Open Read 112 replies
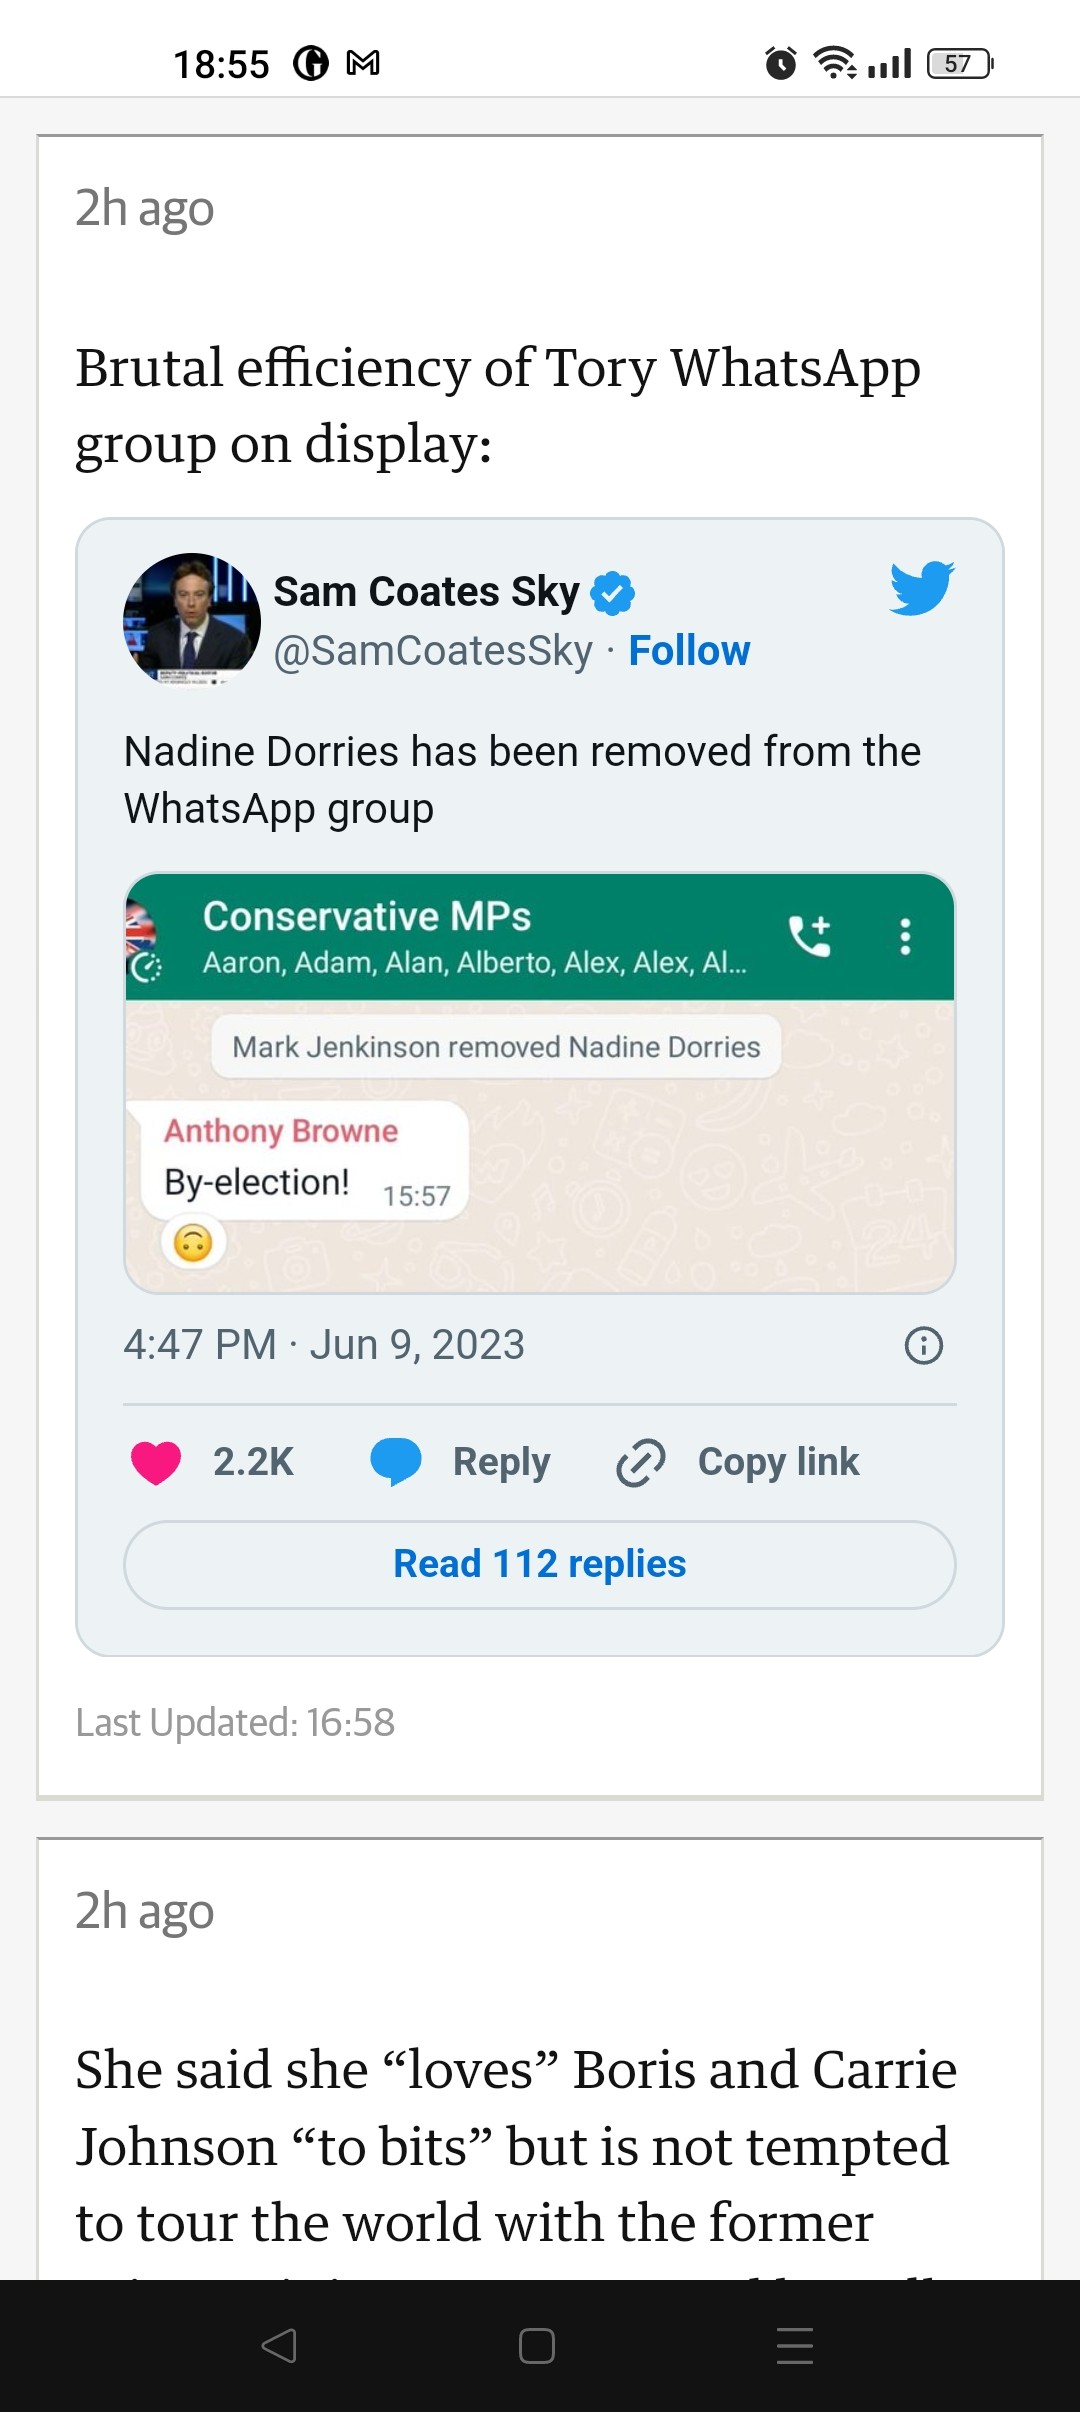 (540, 1564)
